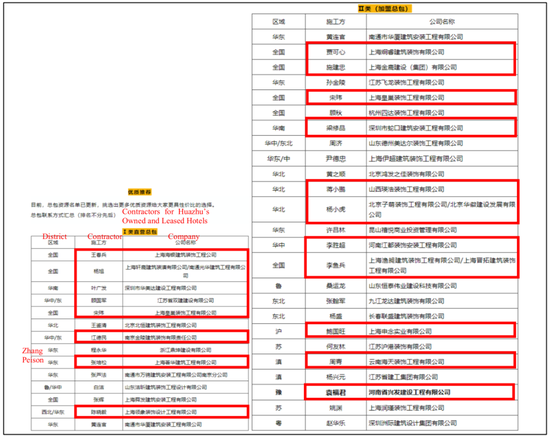Select the bold name cell '袁福君'

coord(336,392)
